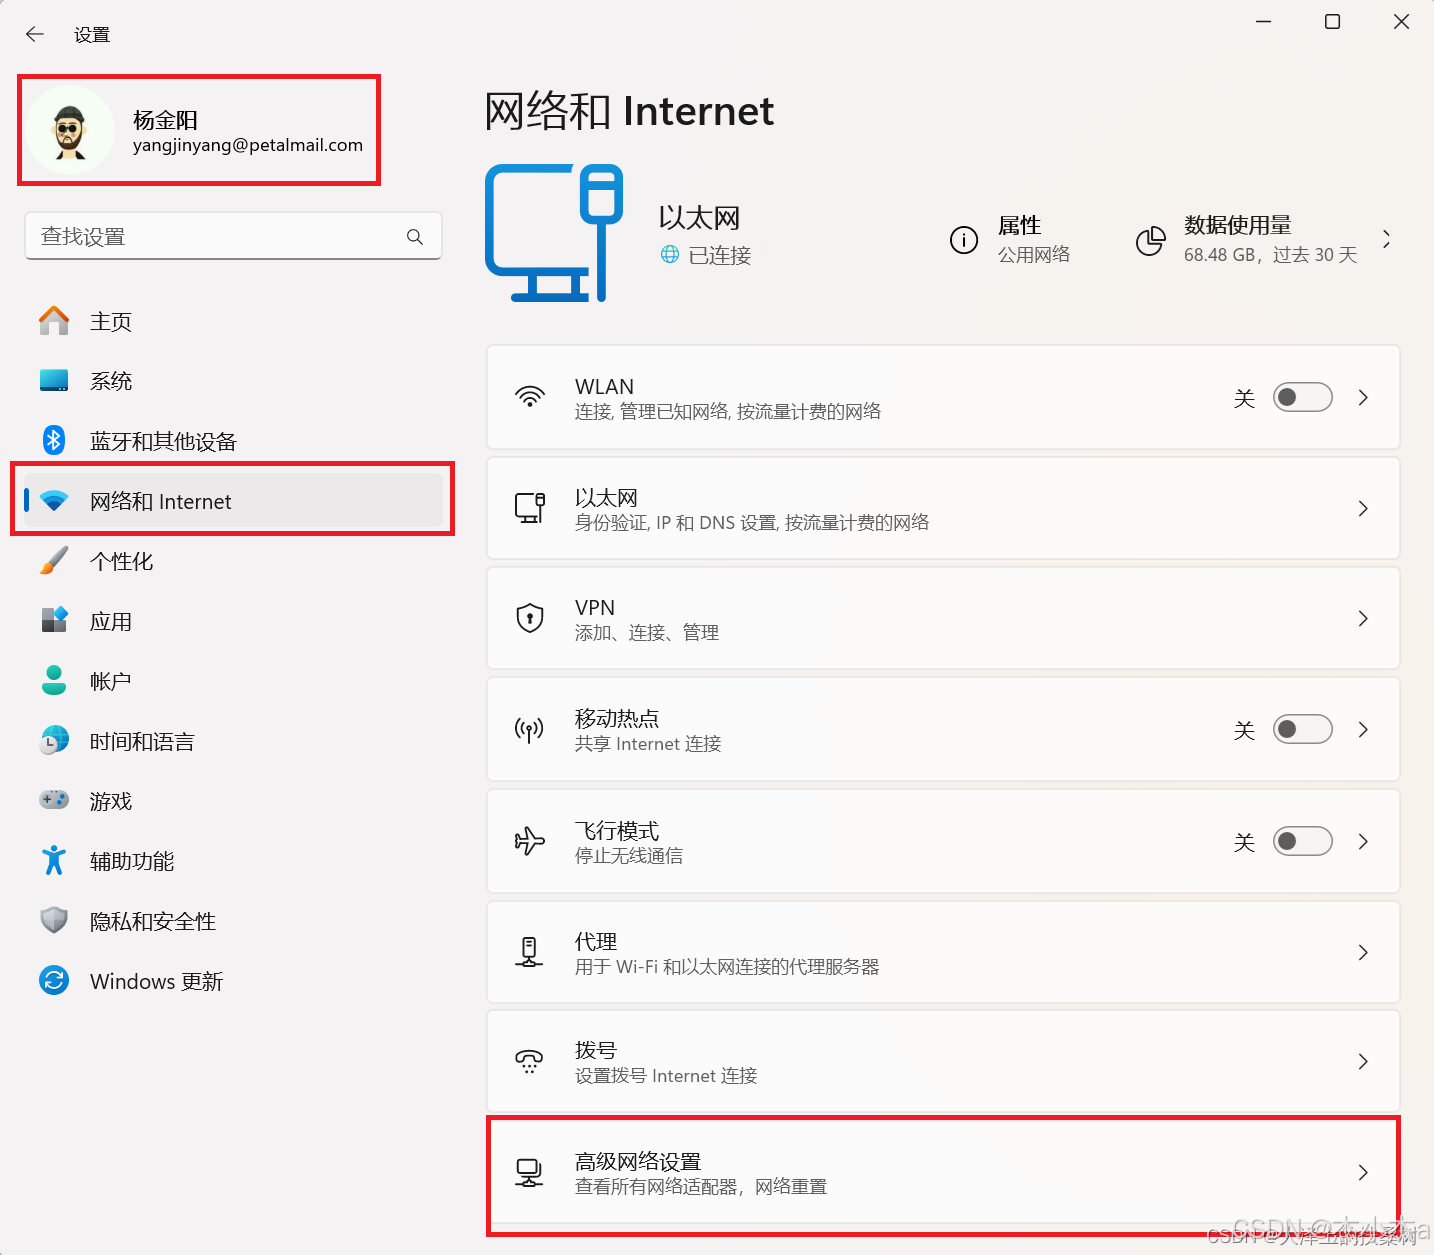
Task: Select 个性化 in sidebar
Action: click(233, 561)
